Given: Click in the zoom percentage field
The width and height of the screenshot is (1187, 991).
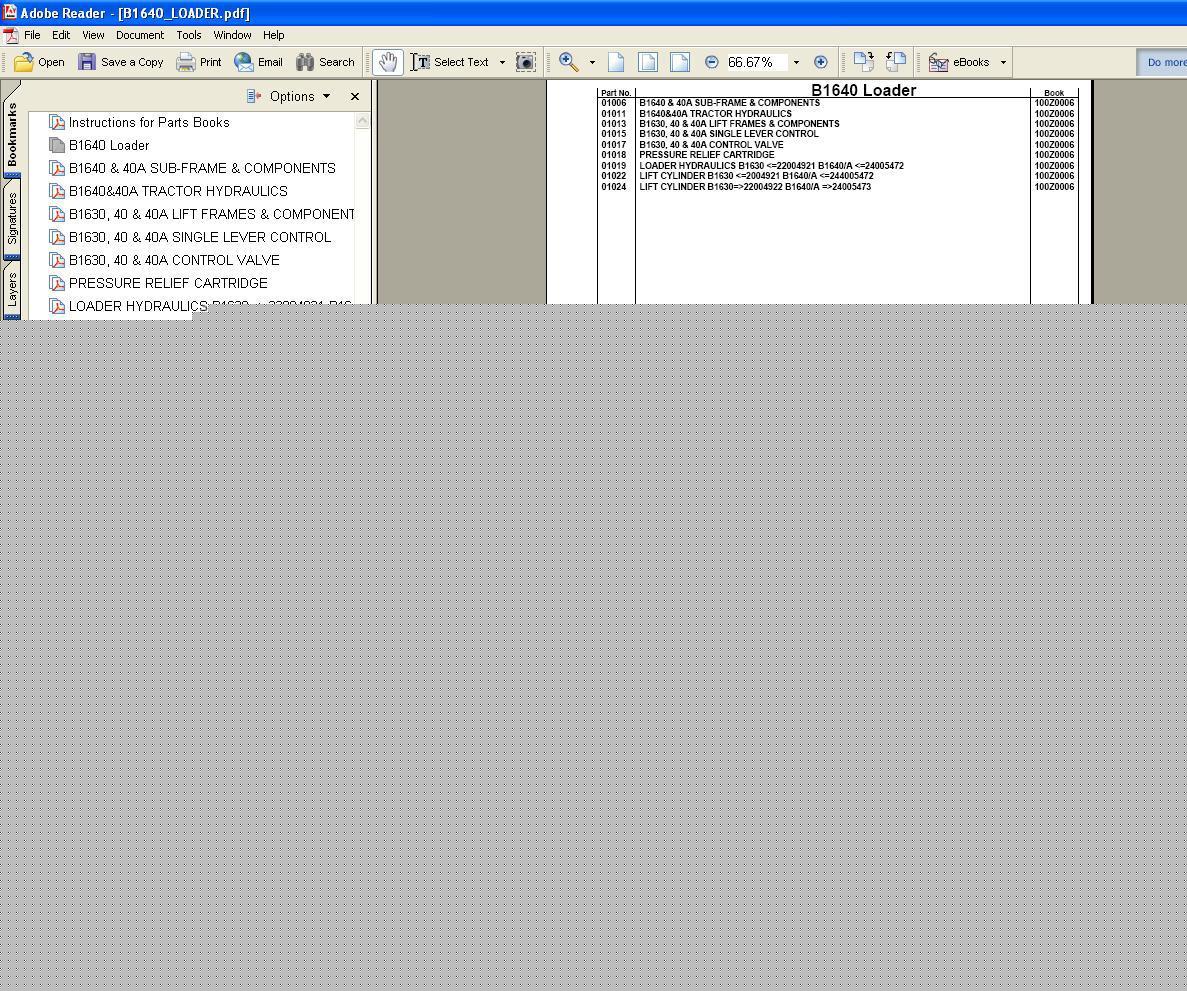Looking at the screenshot, I should coord(756,62).
